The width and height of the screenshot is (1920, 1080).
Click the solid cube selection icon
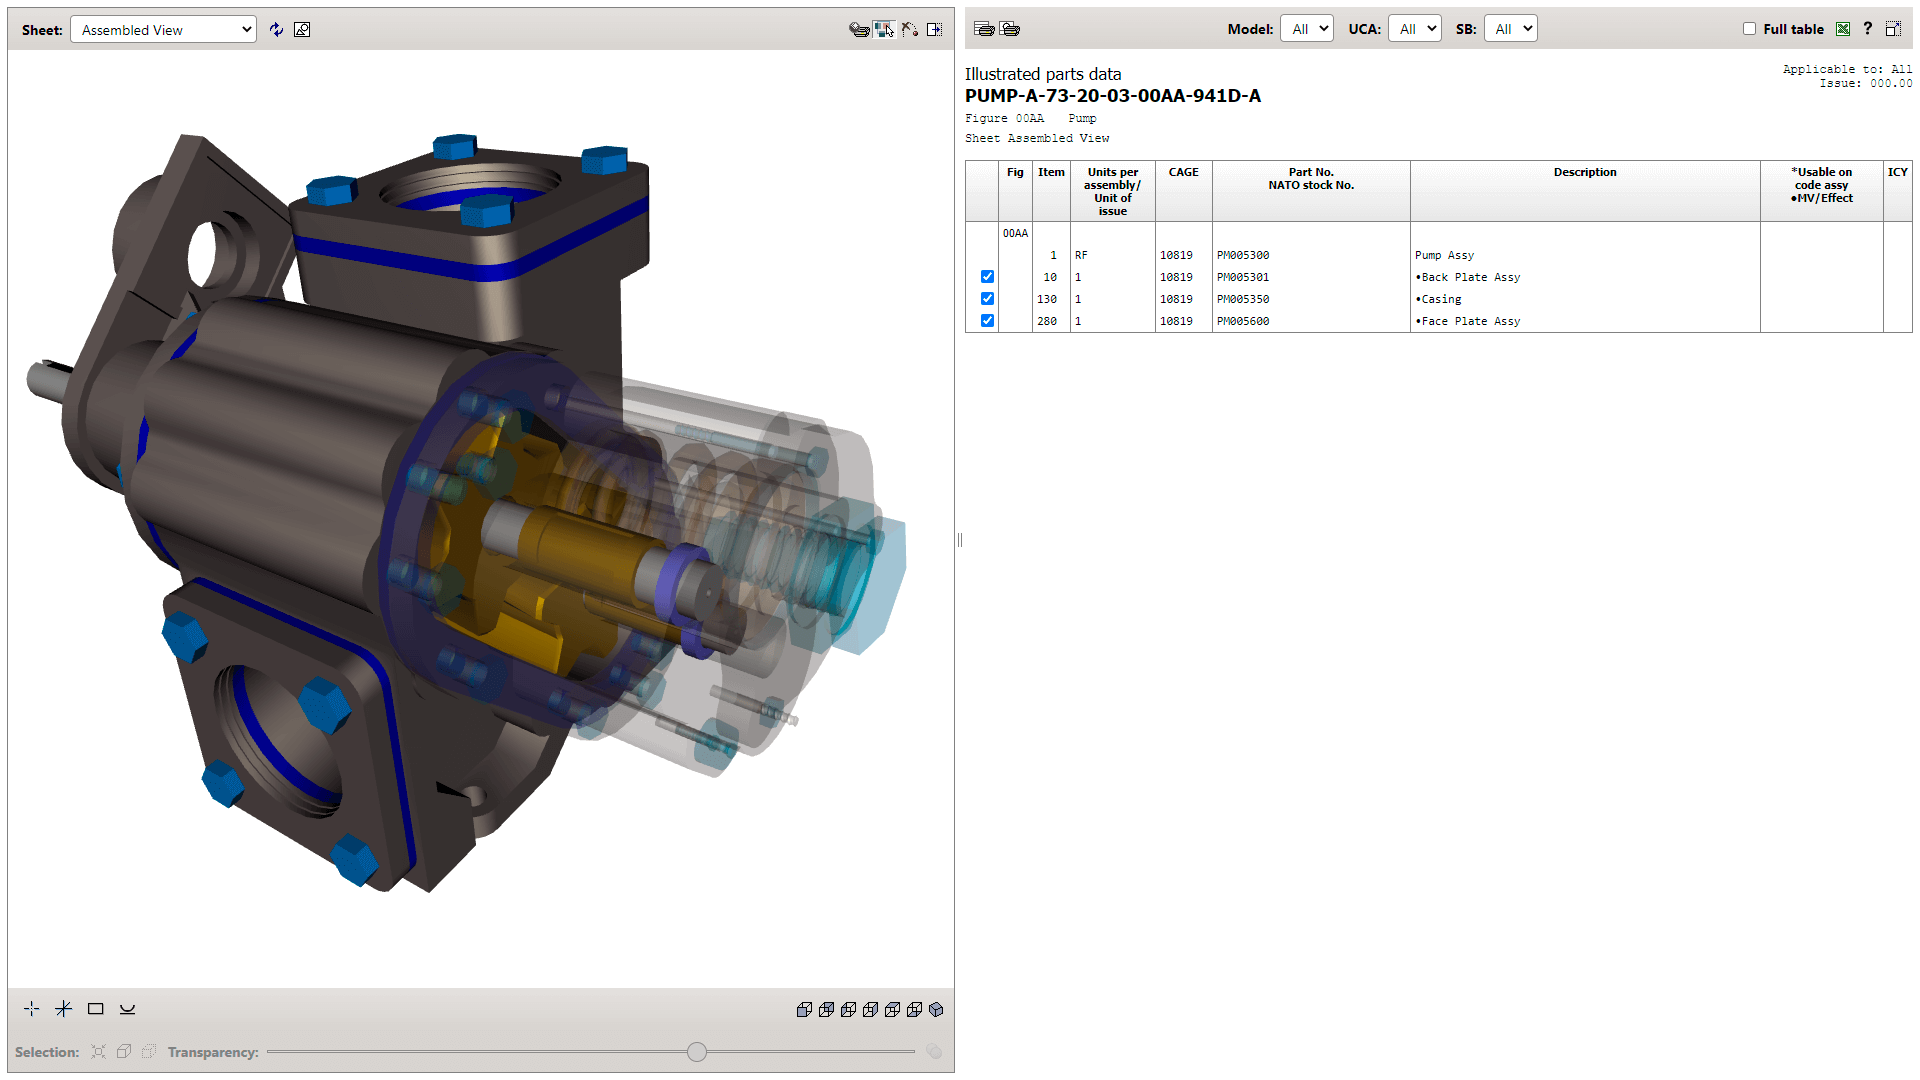(124, 1052)
